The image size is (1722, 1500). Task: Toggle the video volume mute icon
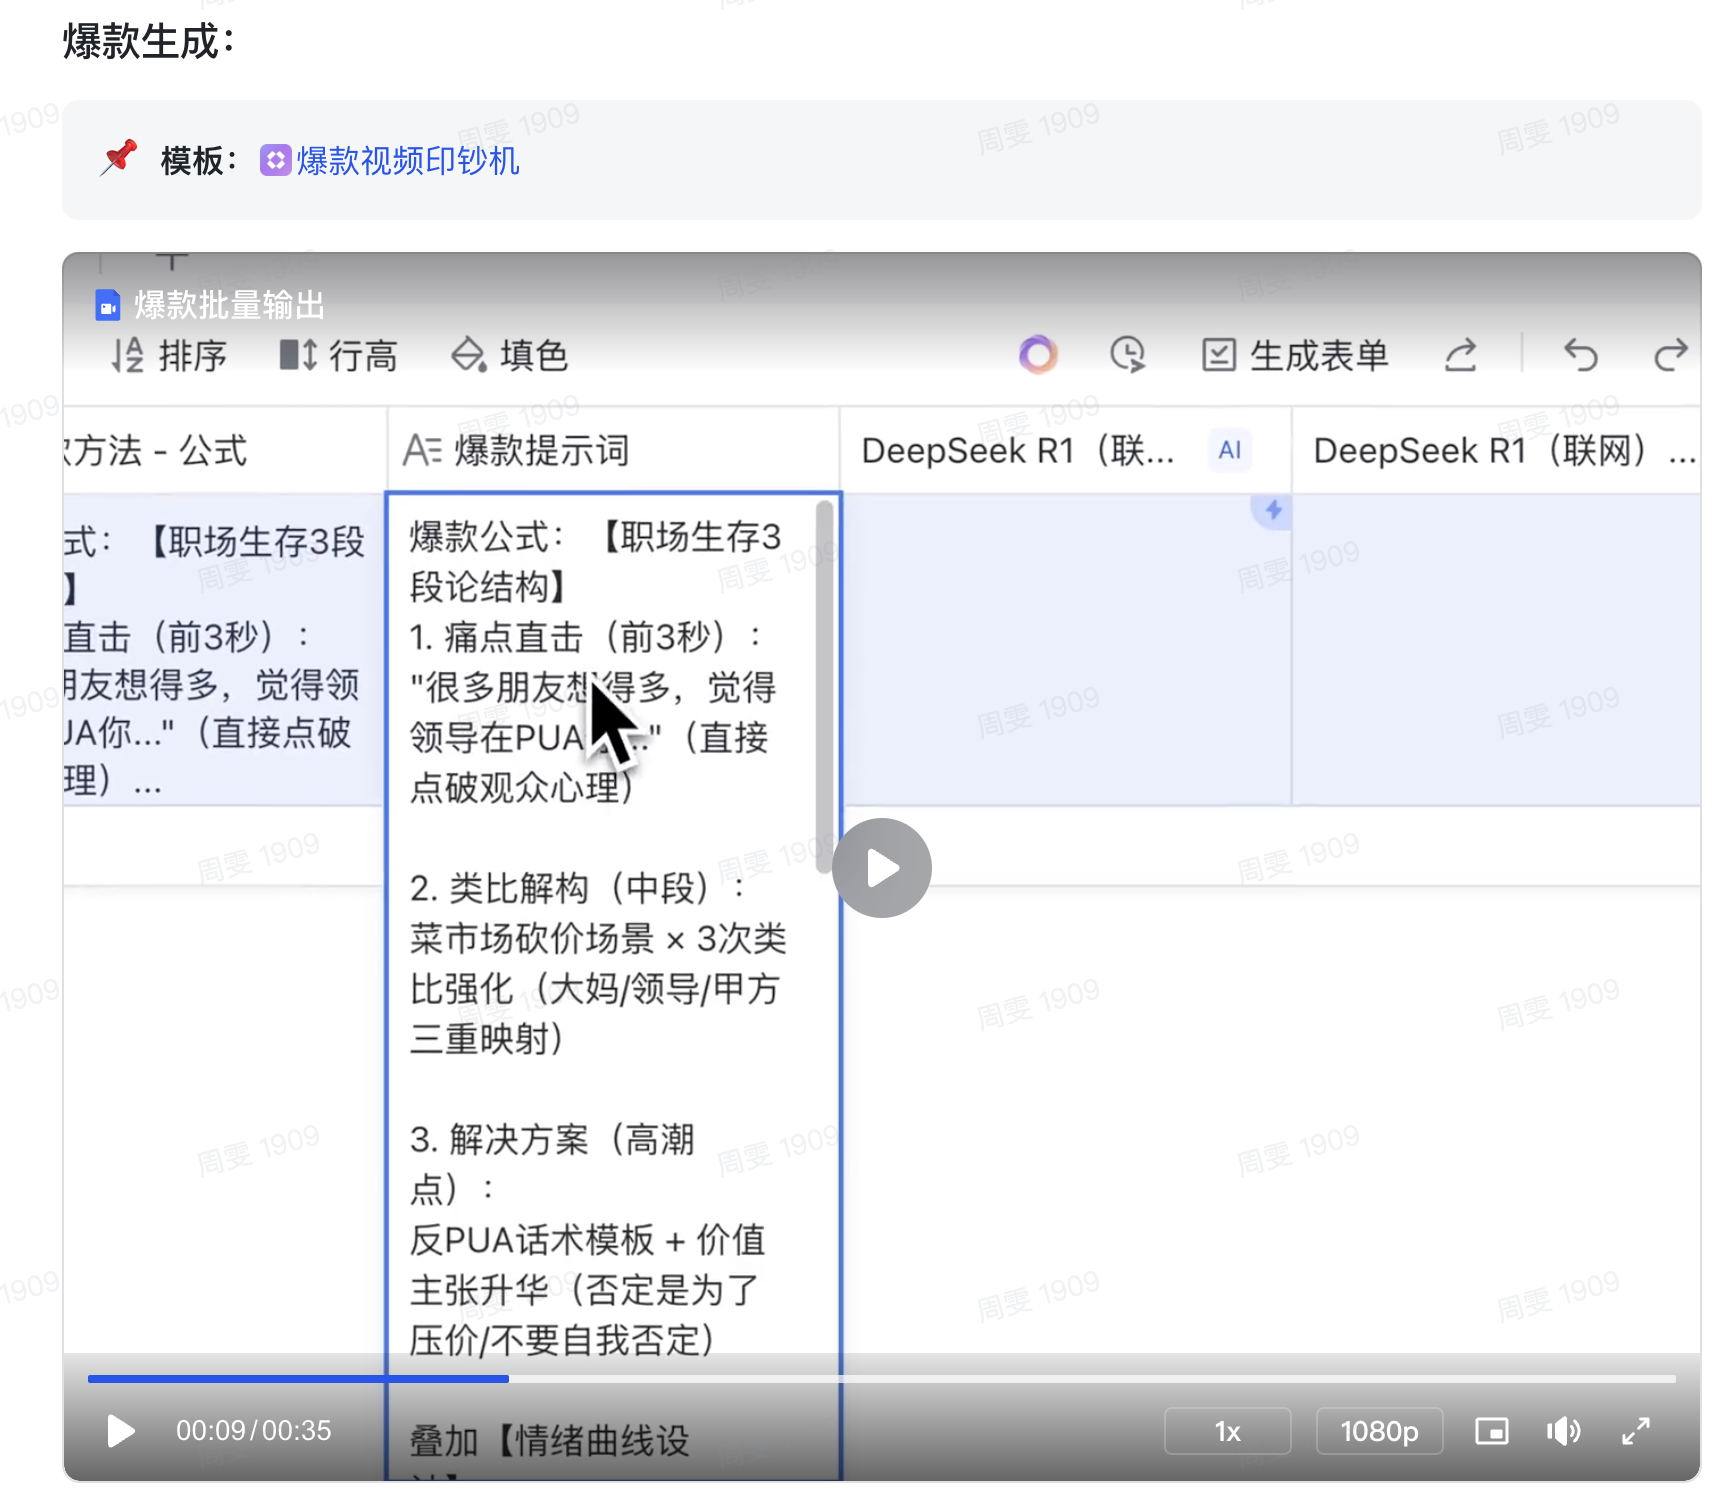(1563, 1431)
